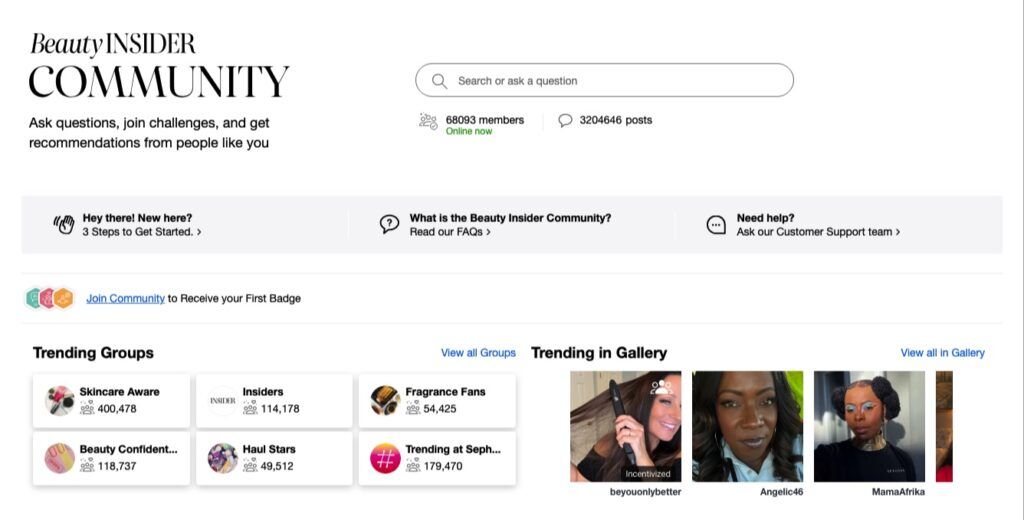1024x520 pixels.
Task: Click the waving hand icon
Action: tap(64, 225)
